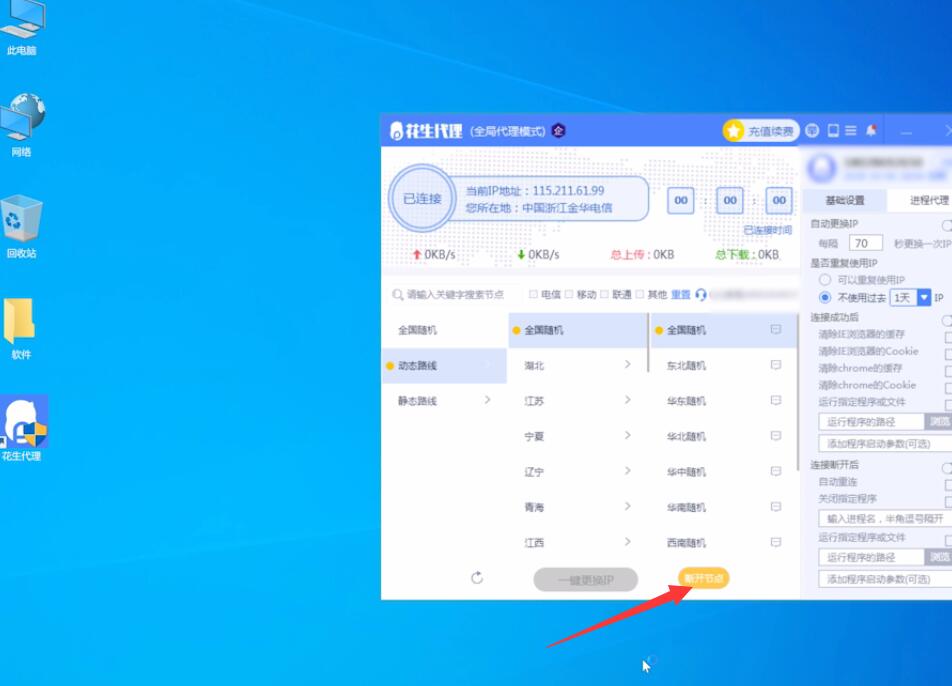Tick the 移动 filter checkbox
The width and height of the screenshot is (952, 686).
click(x=569, y=294)
